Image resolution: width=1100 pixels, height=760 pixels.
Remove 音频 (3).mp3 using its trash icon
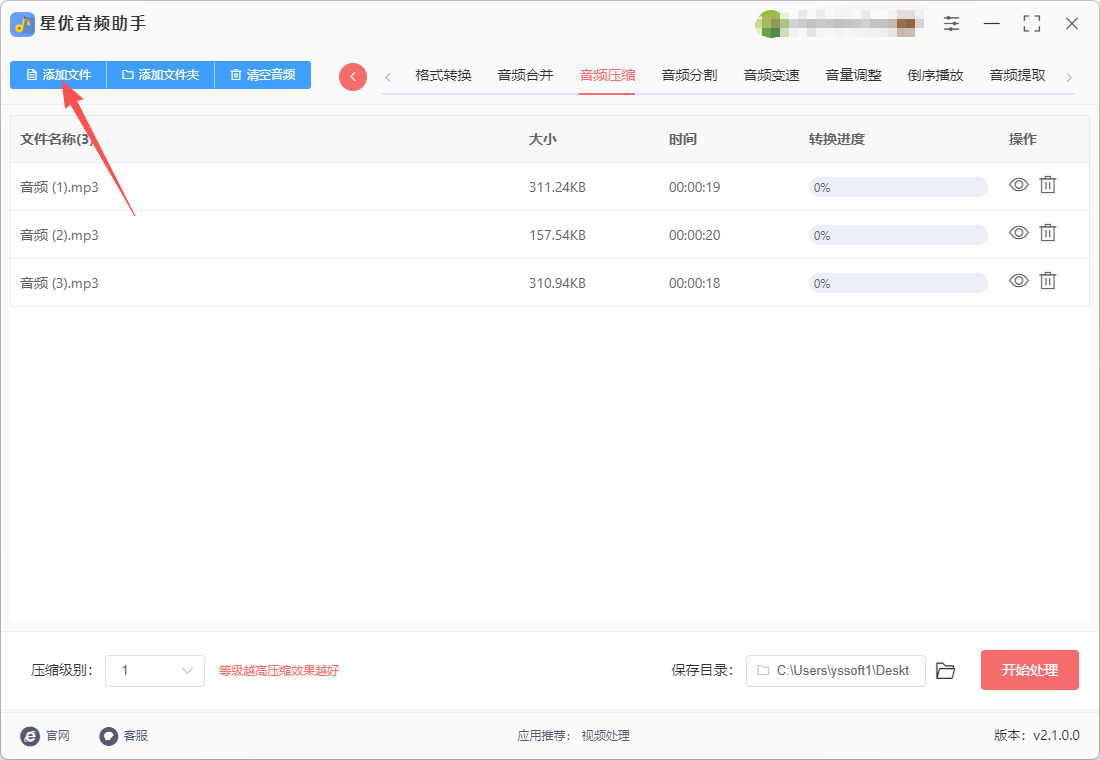1047,281
